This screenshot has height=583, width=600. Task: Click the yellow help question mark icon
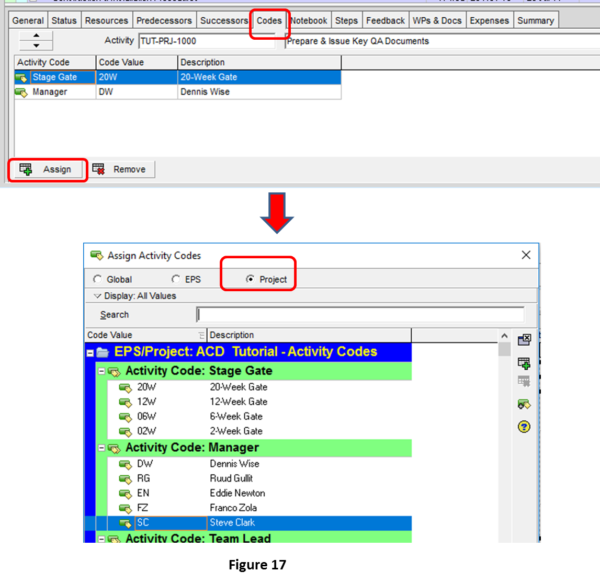(x=524, y=427)
